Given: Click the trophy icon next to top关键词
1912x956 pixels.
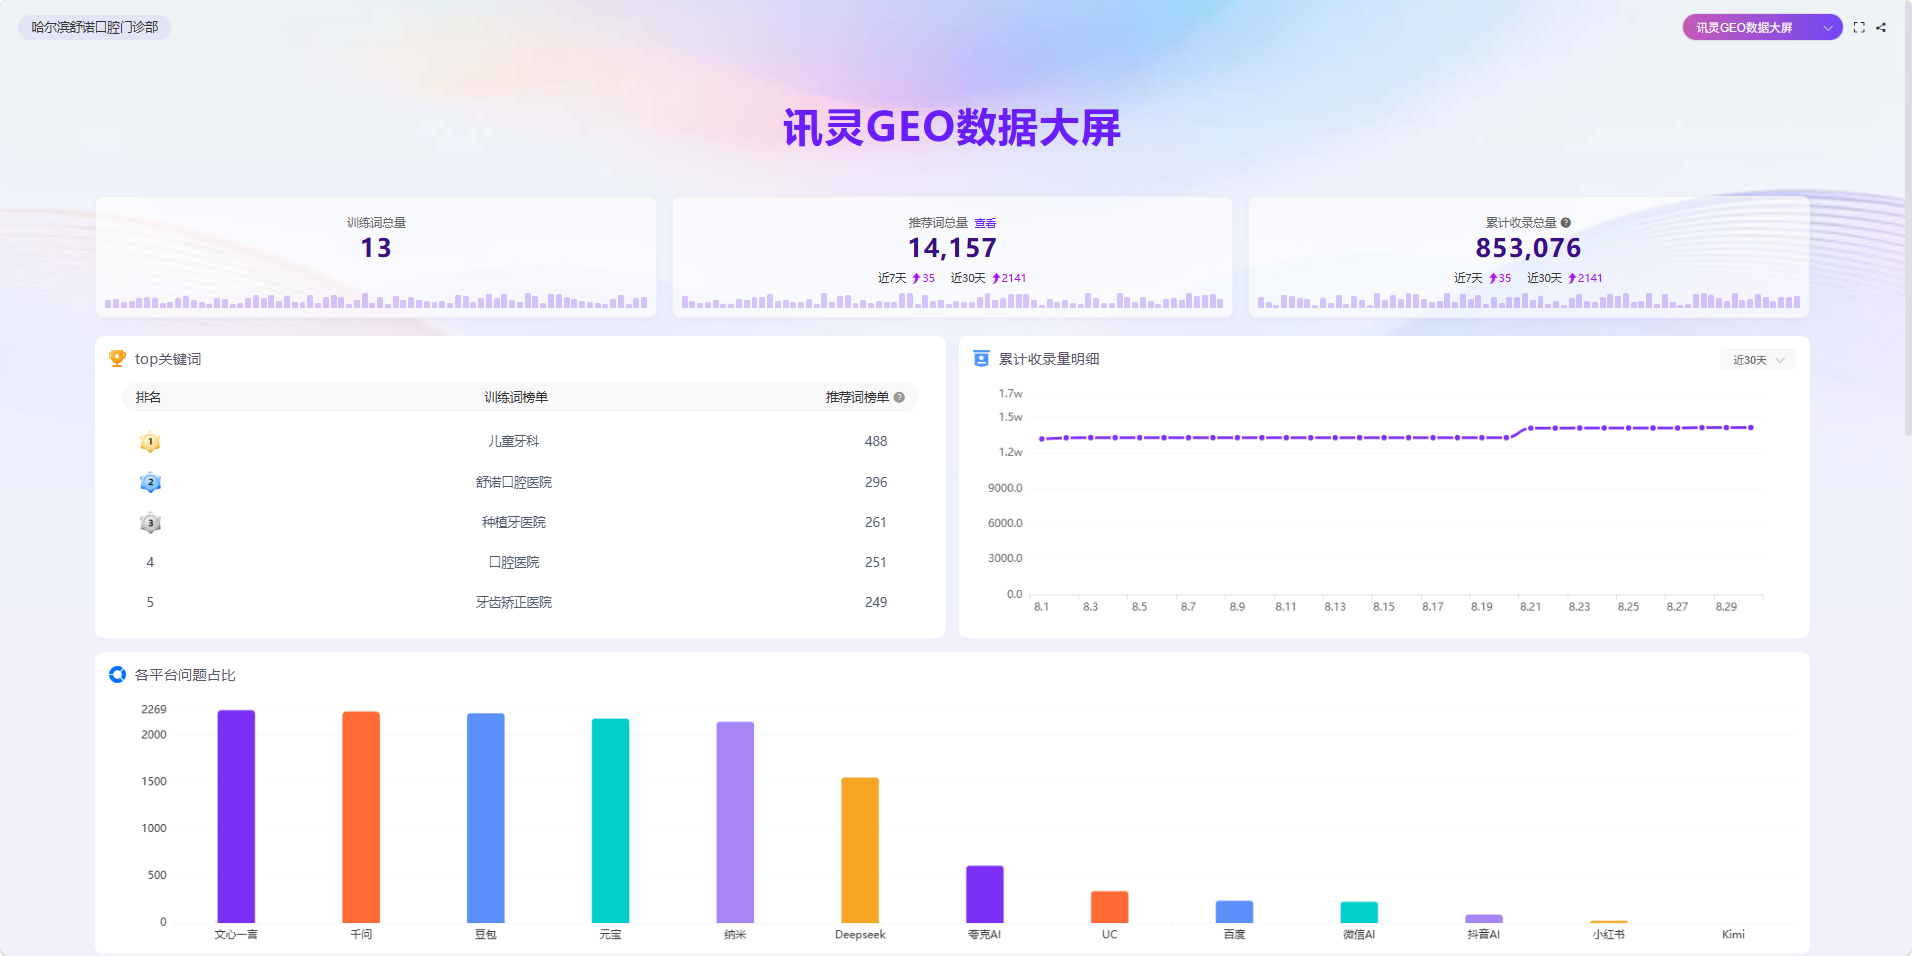Looking at the screenshot, I should (x=117, y=358).
